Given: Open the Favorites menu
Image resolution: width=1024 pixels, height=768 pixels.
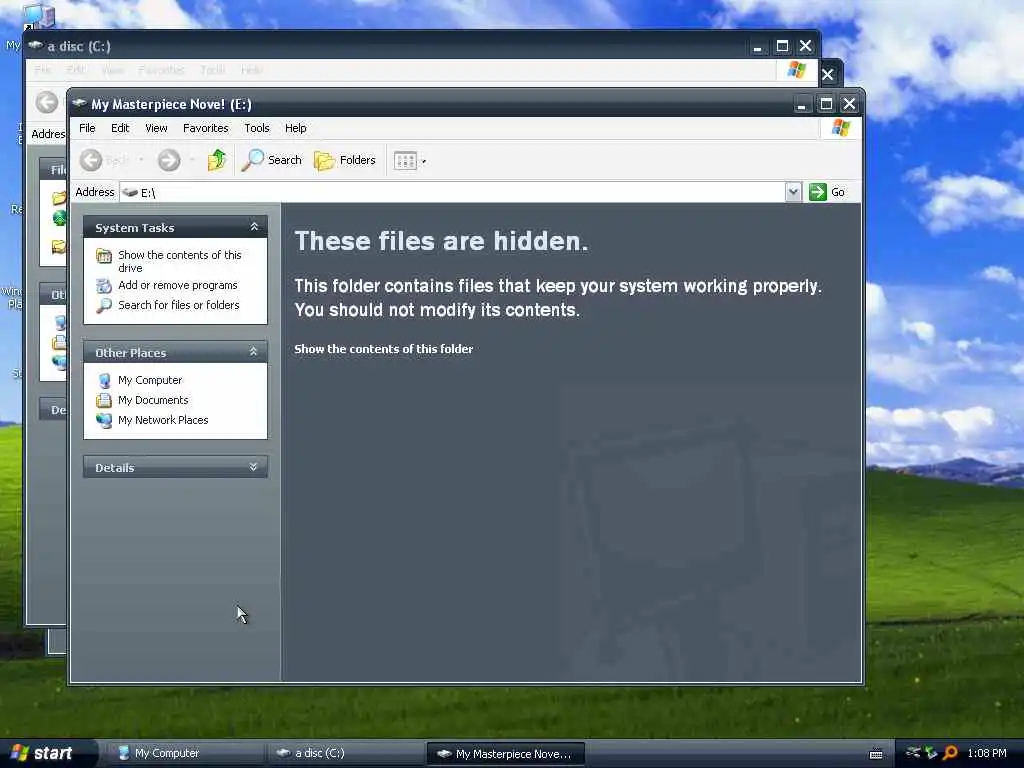Looking at the screenshot, I should tap(206, 128).
